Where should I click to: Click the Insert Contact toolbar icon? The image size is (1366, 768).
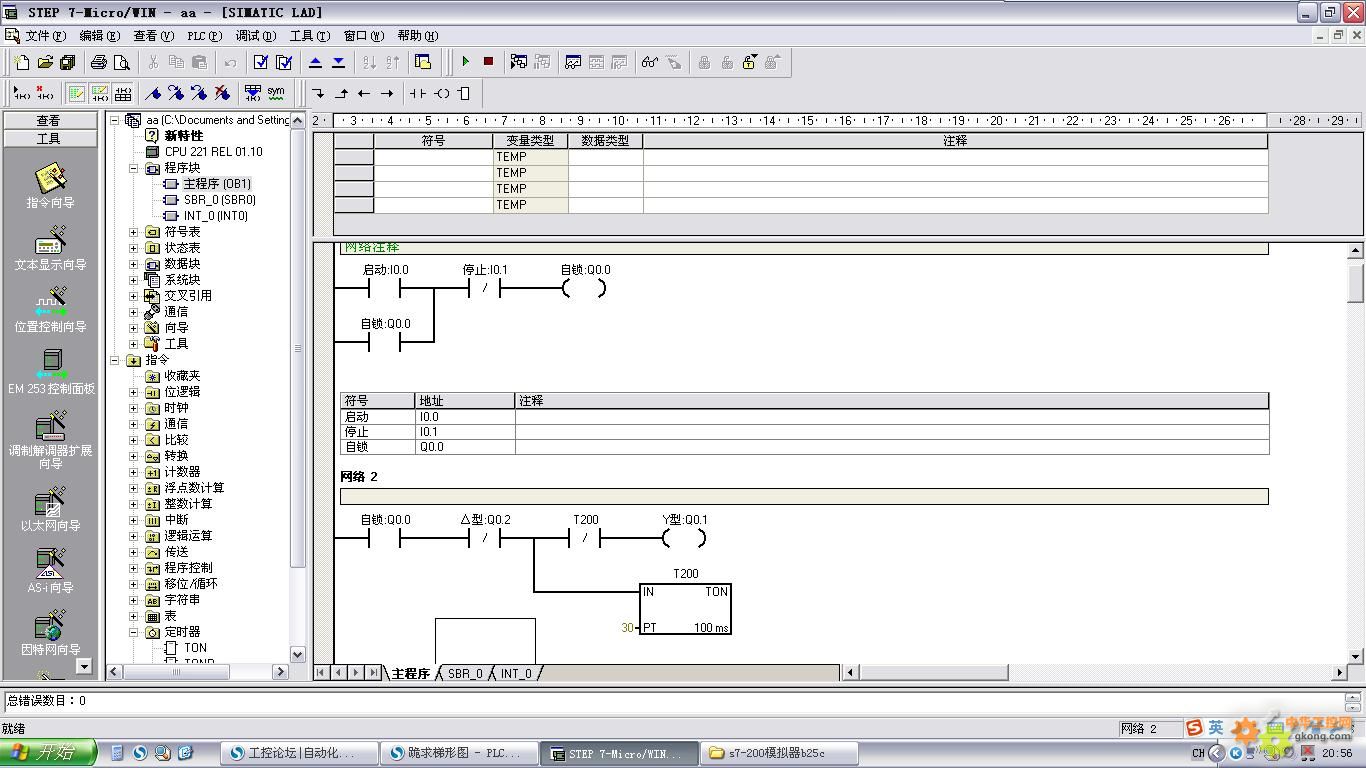417,93
